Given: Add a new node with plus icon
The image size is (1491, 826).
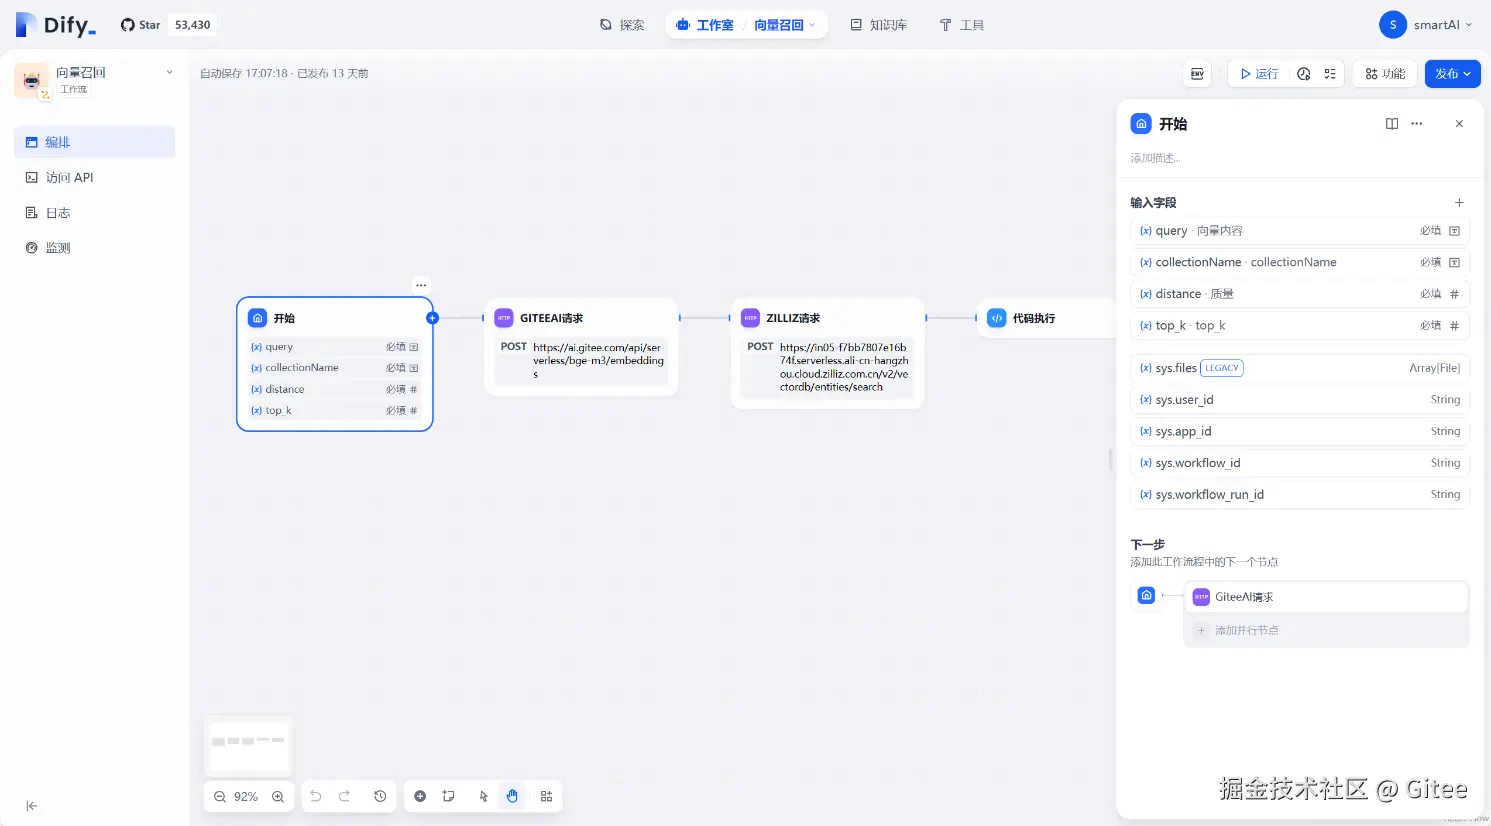Looking at the screenshot, I should click(x=420, y=796).
